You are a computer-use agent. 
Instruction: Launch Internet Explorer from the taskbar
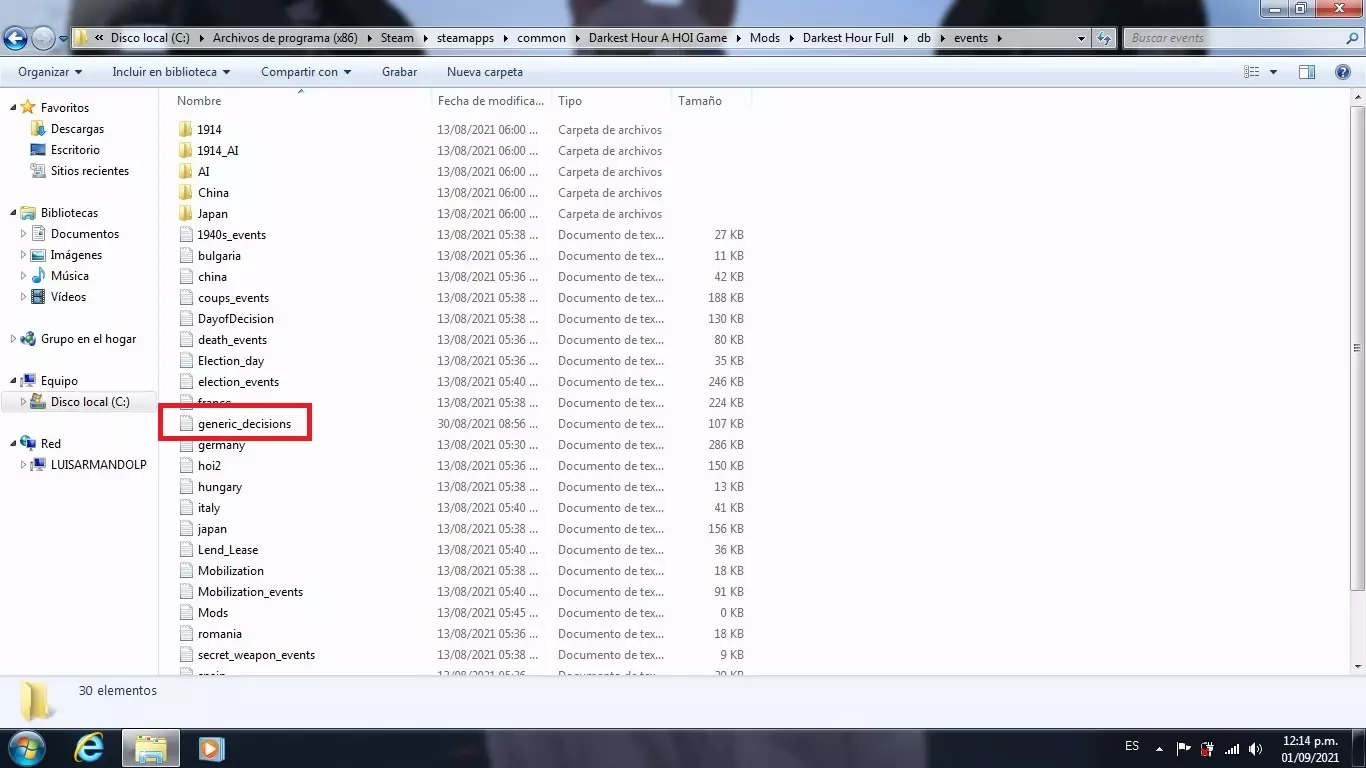[89, 748]
